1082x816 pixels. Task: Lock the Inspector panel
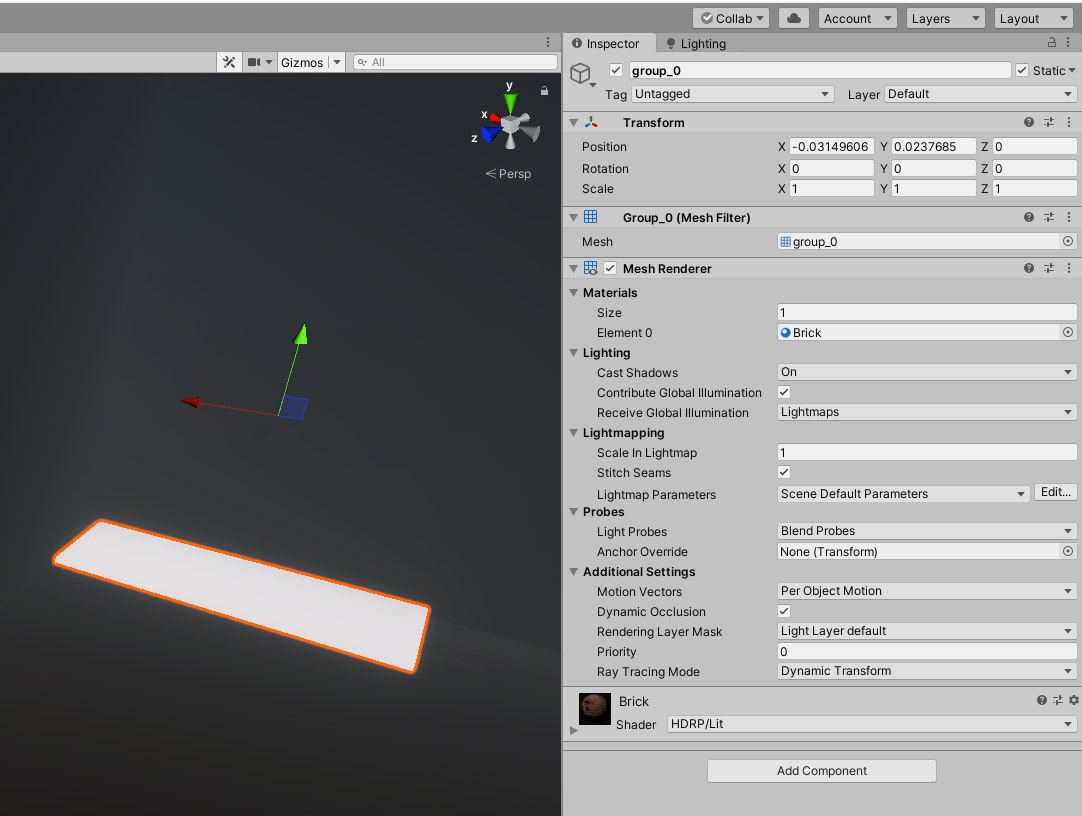point(1052,43)
